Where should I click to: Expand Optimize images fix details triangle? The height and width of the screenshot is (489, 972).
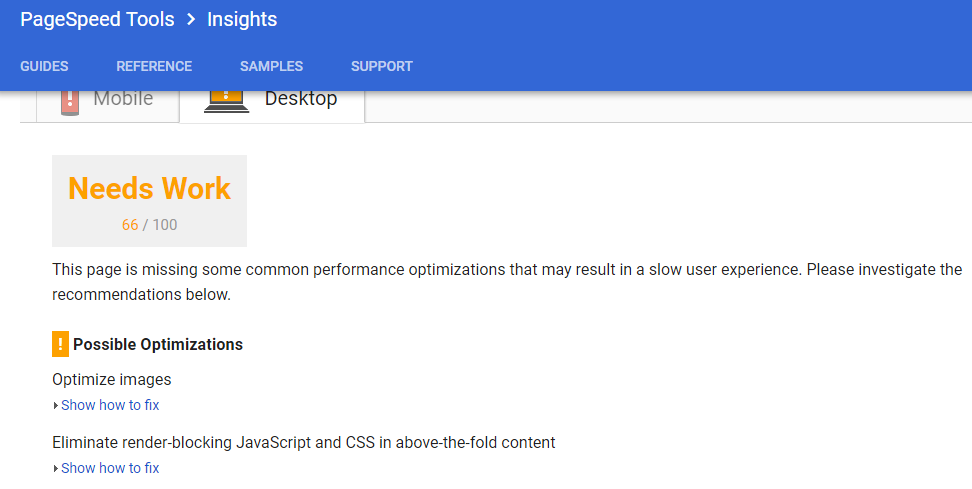[x=56, y=406]
